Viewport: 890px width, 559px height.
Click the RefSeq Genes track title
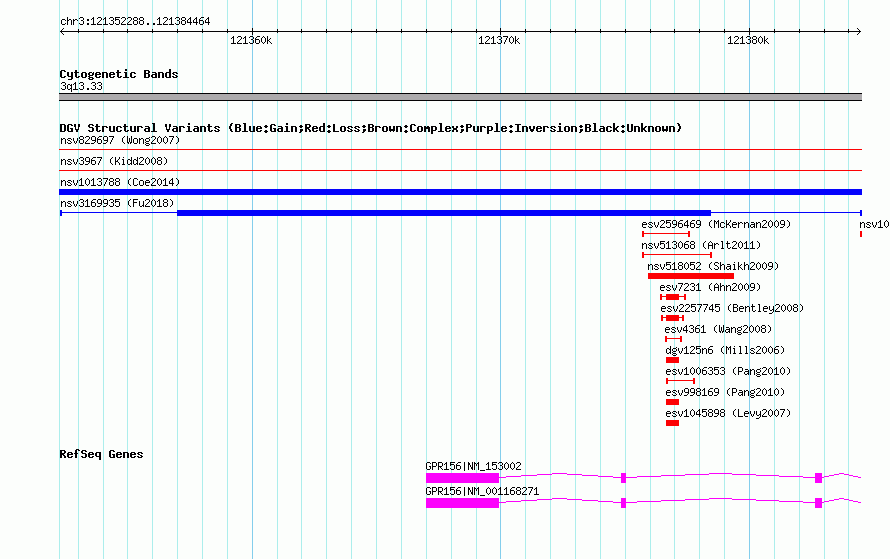[x=101, y=454]
